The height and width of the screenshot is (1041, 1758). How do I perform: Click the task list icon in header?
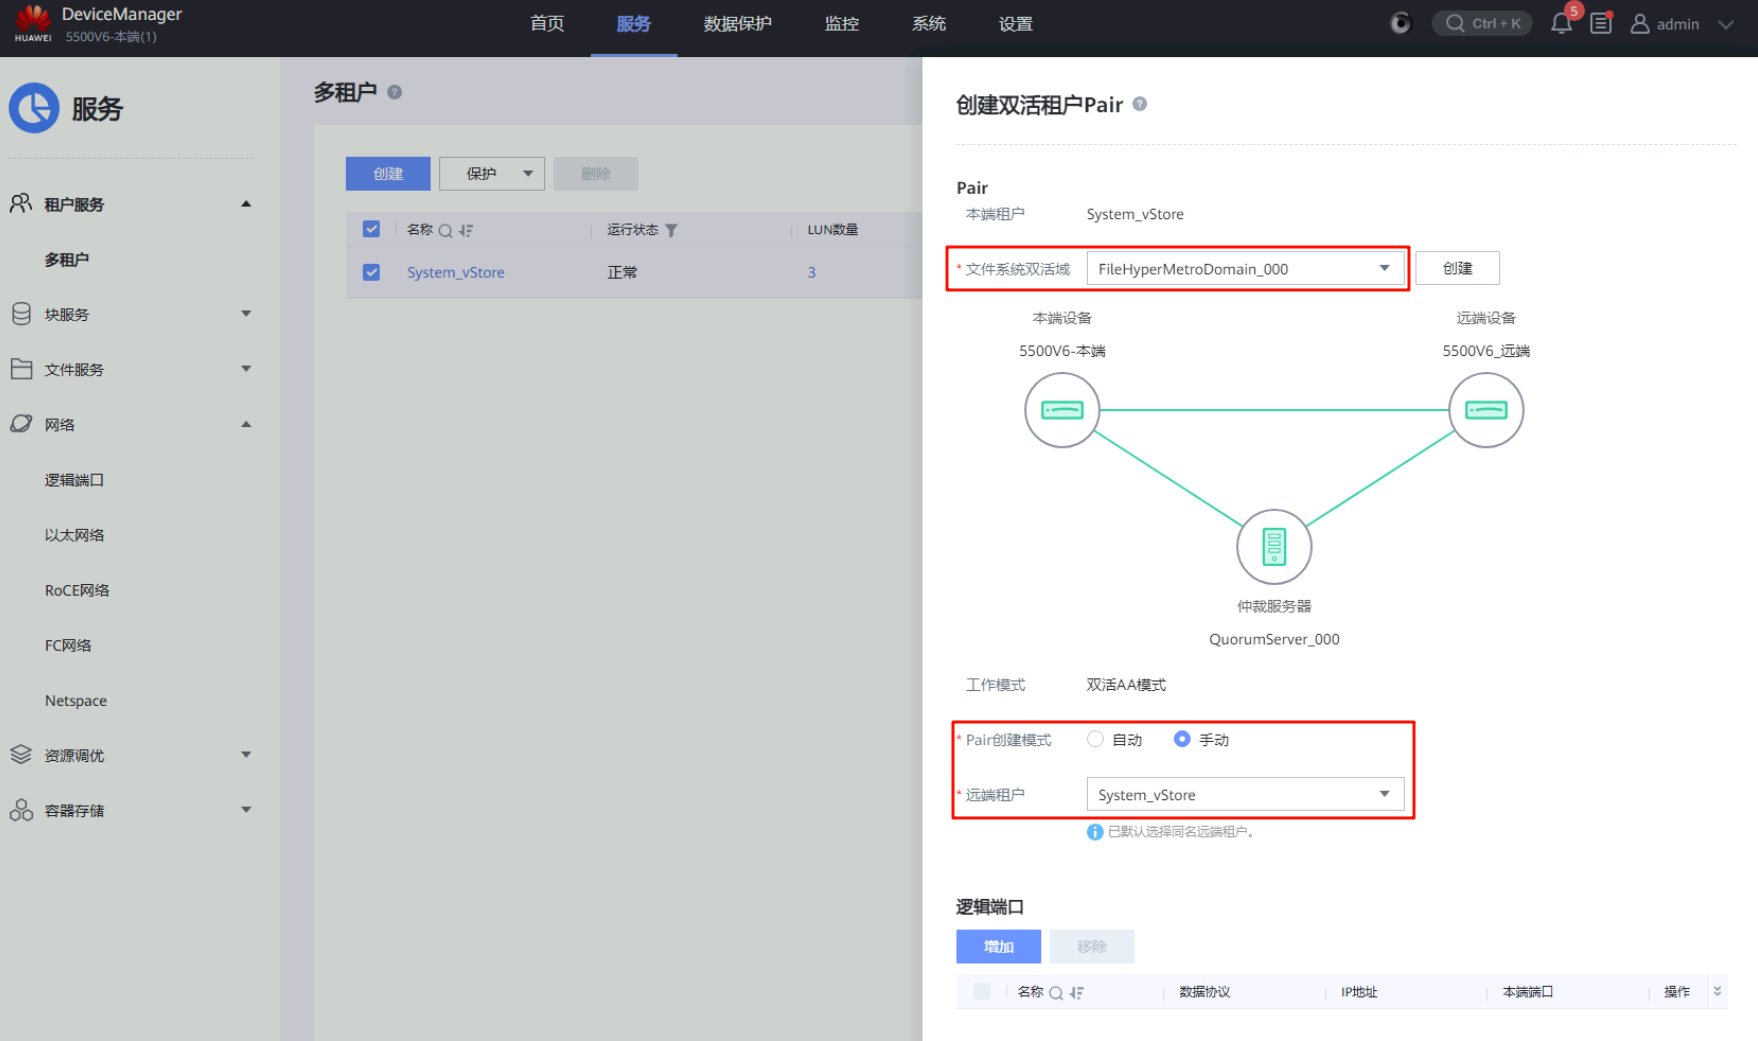click(1601, 24)
